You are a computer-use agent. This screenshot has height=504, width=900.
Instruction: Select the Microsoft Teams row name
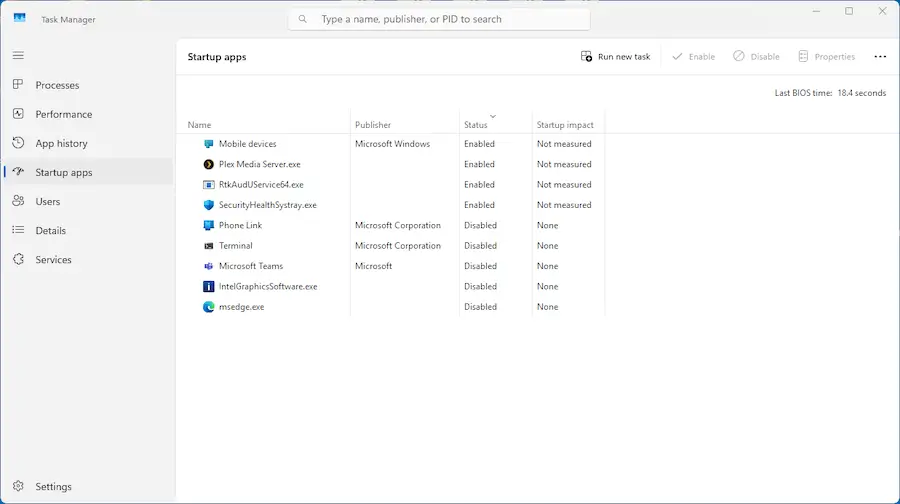(251, 266)
